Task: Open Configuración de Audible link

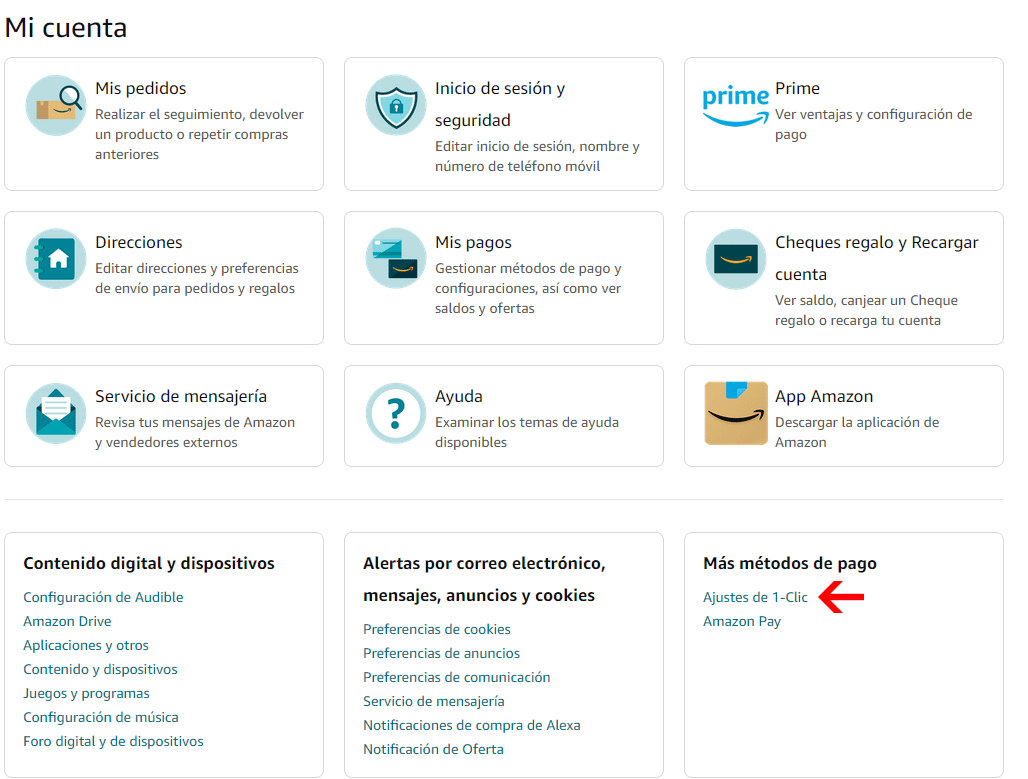Action: [103, 597]
